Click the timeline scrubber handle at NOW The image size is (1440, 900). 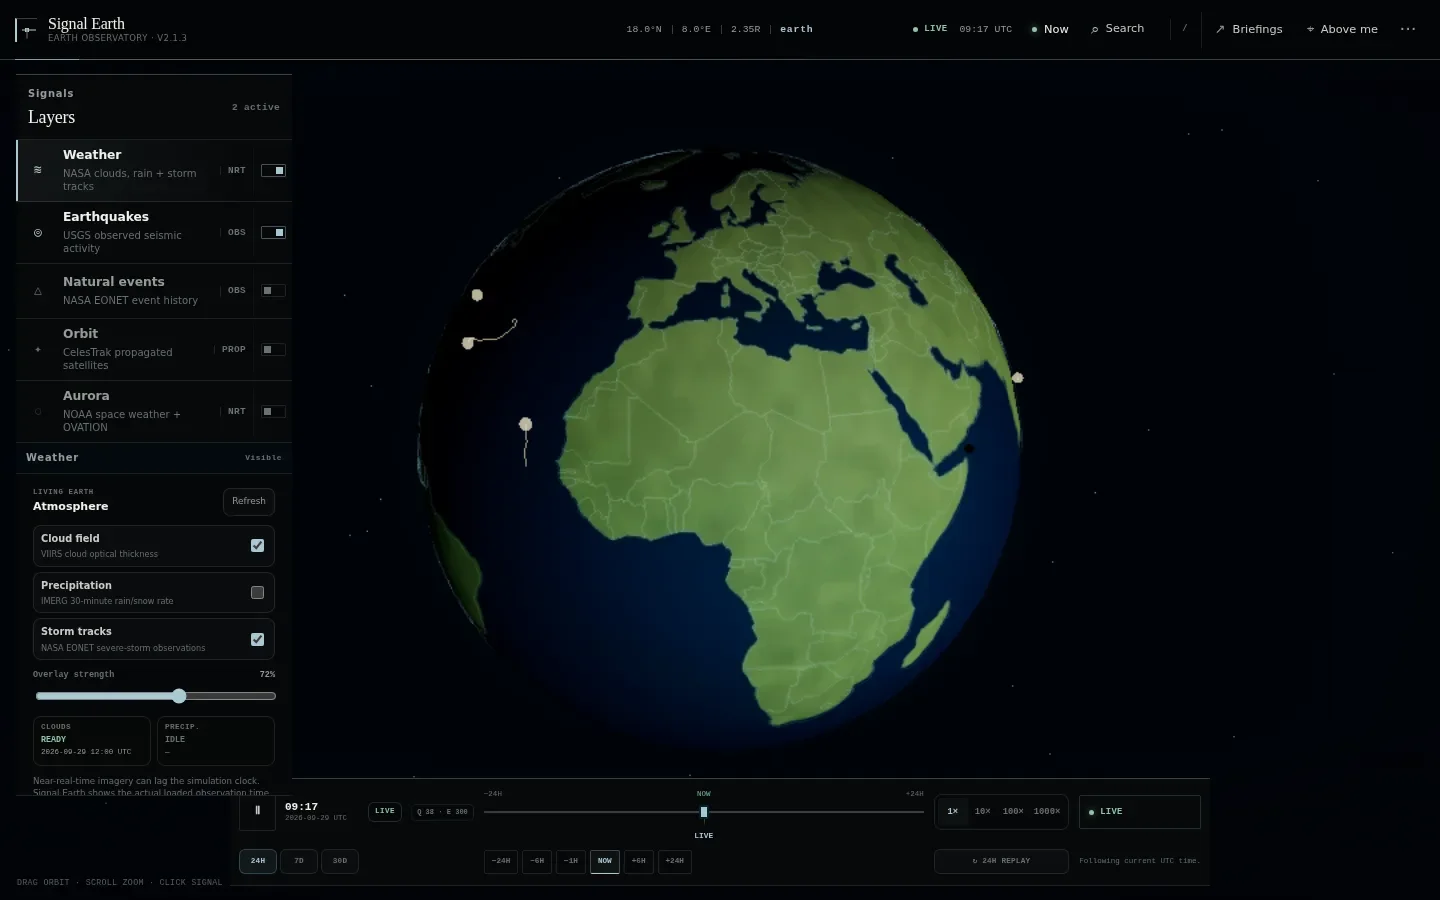(704, 812)
